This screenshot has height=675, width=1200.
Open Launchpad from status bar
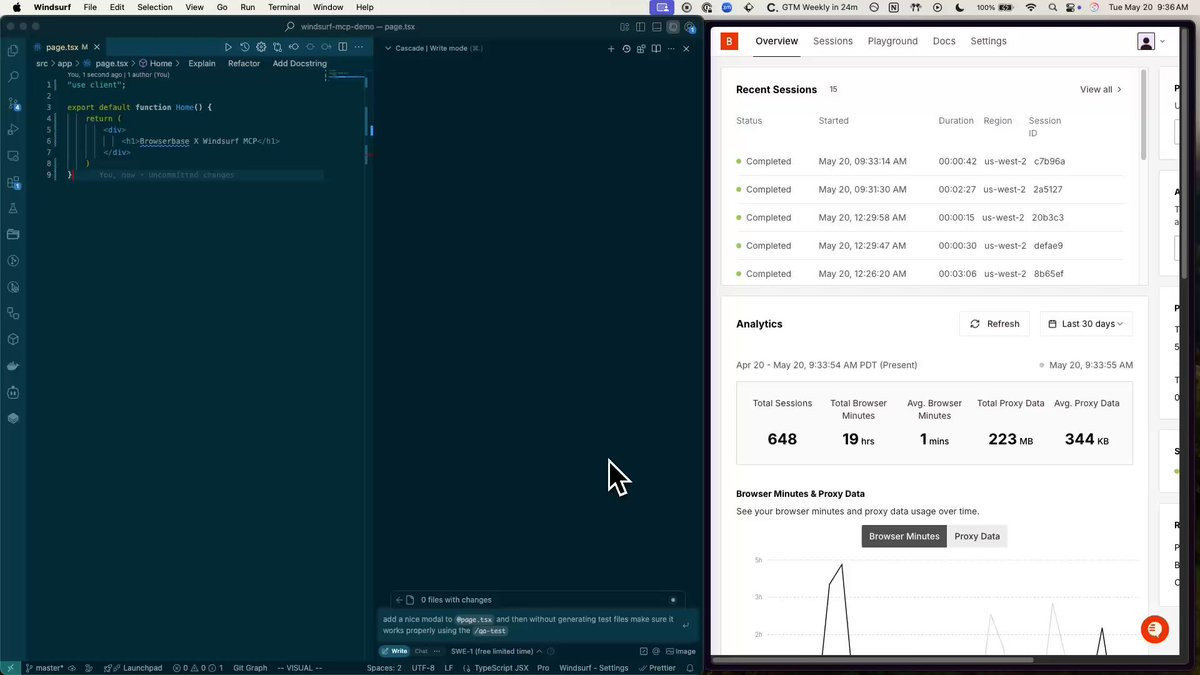135,668
